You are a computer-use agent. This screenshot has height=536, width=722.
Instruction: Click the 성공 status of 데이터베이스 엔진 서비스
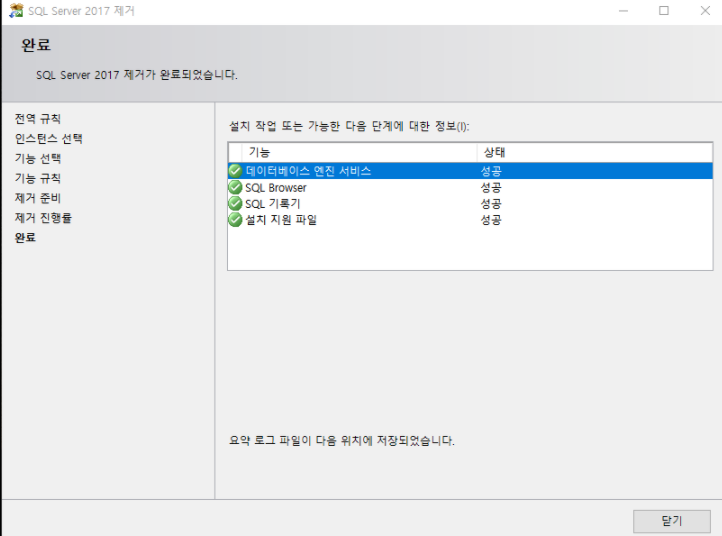(491, 171)
